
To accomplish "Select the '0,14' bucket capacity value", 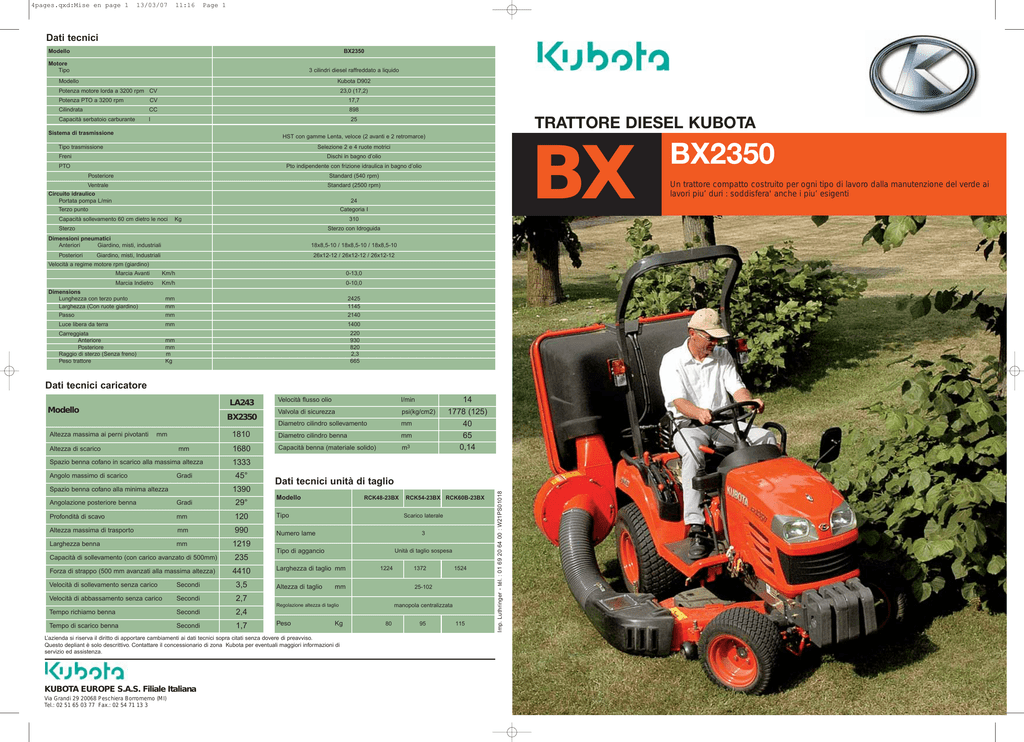I will tap(468, 447).
